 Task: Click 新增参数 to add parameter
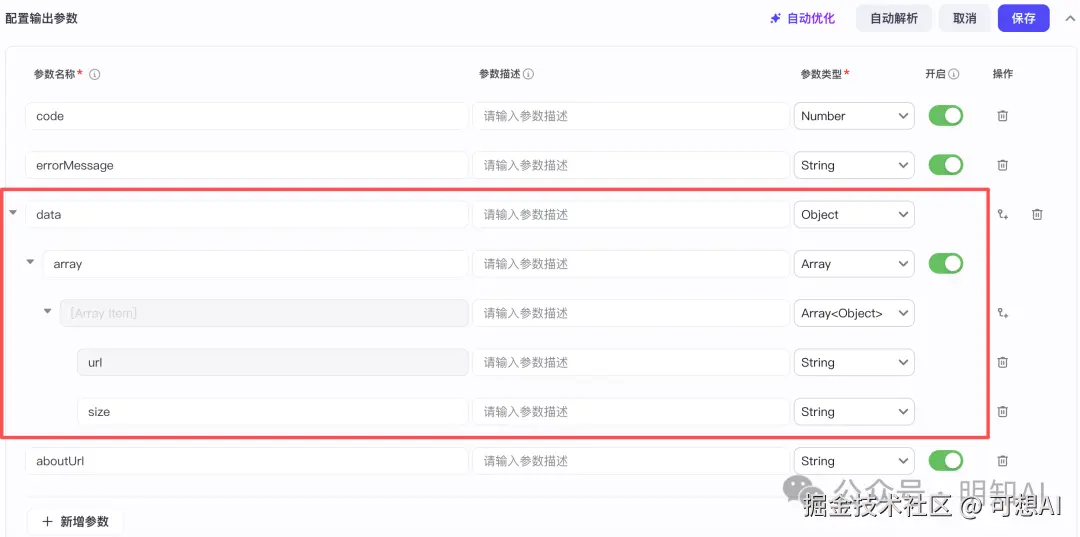[75, 521]
